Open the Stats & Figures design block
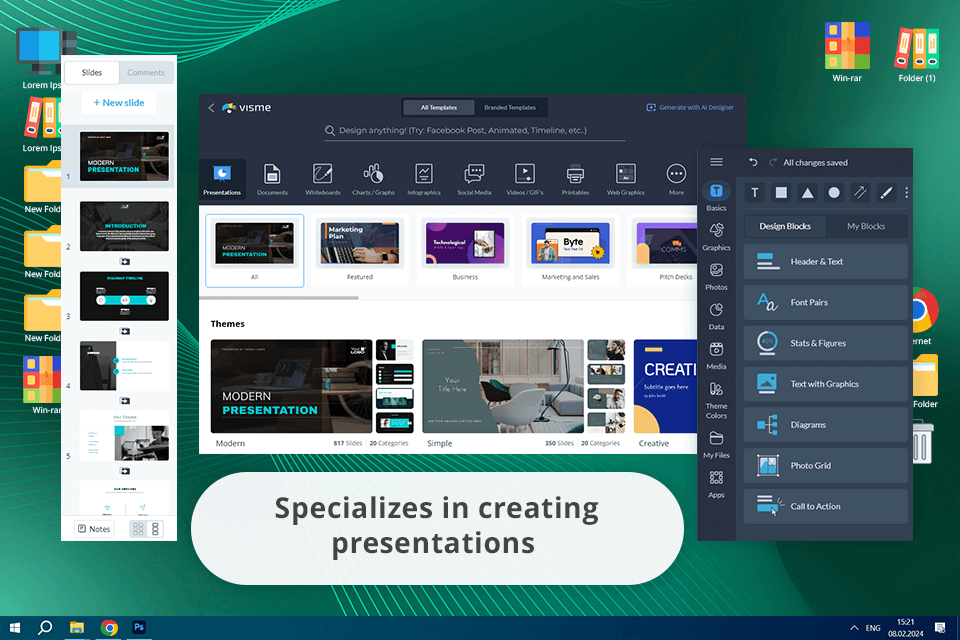The width and height of the screenshot is (960, 640). tap(825, 343)
